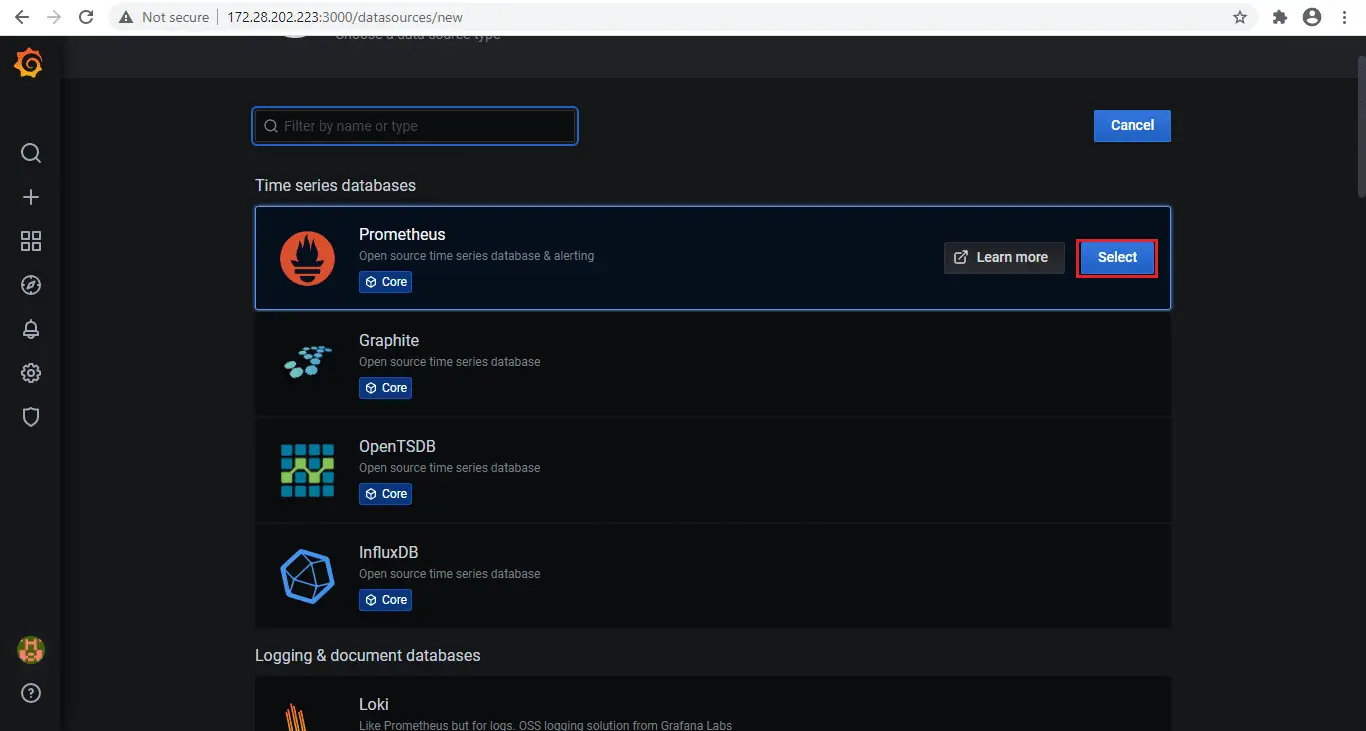Screen dimensions: 1366x731
Task: Open Server Admin shield icon
Action: [30, 416]
